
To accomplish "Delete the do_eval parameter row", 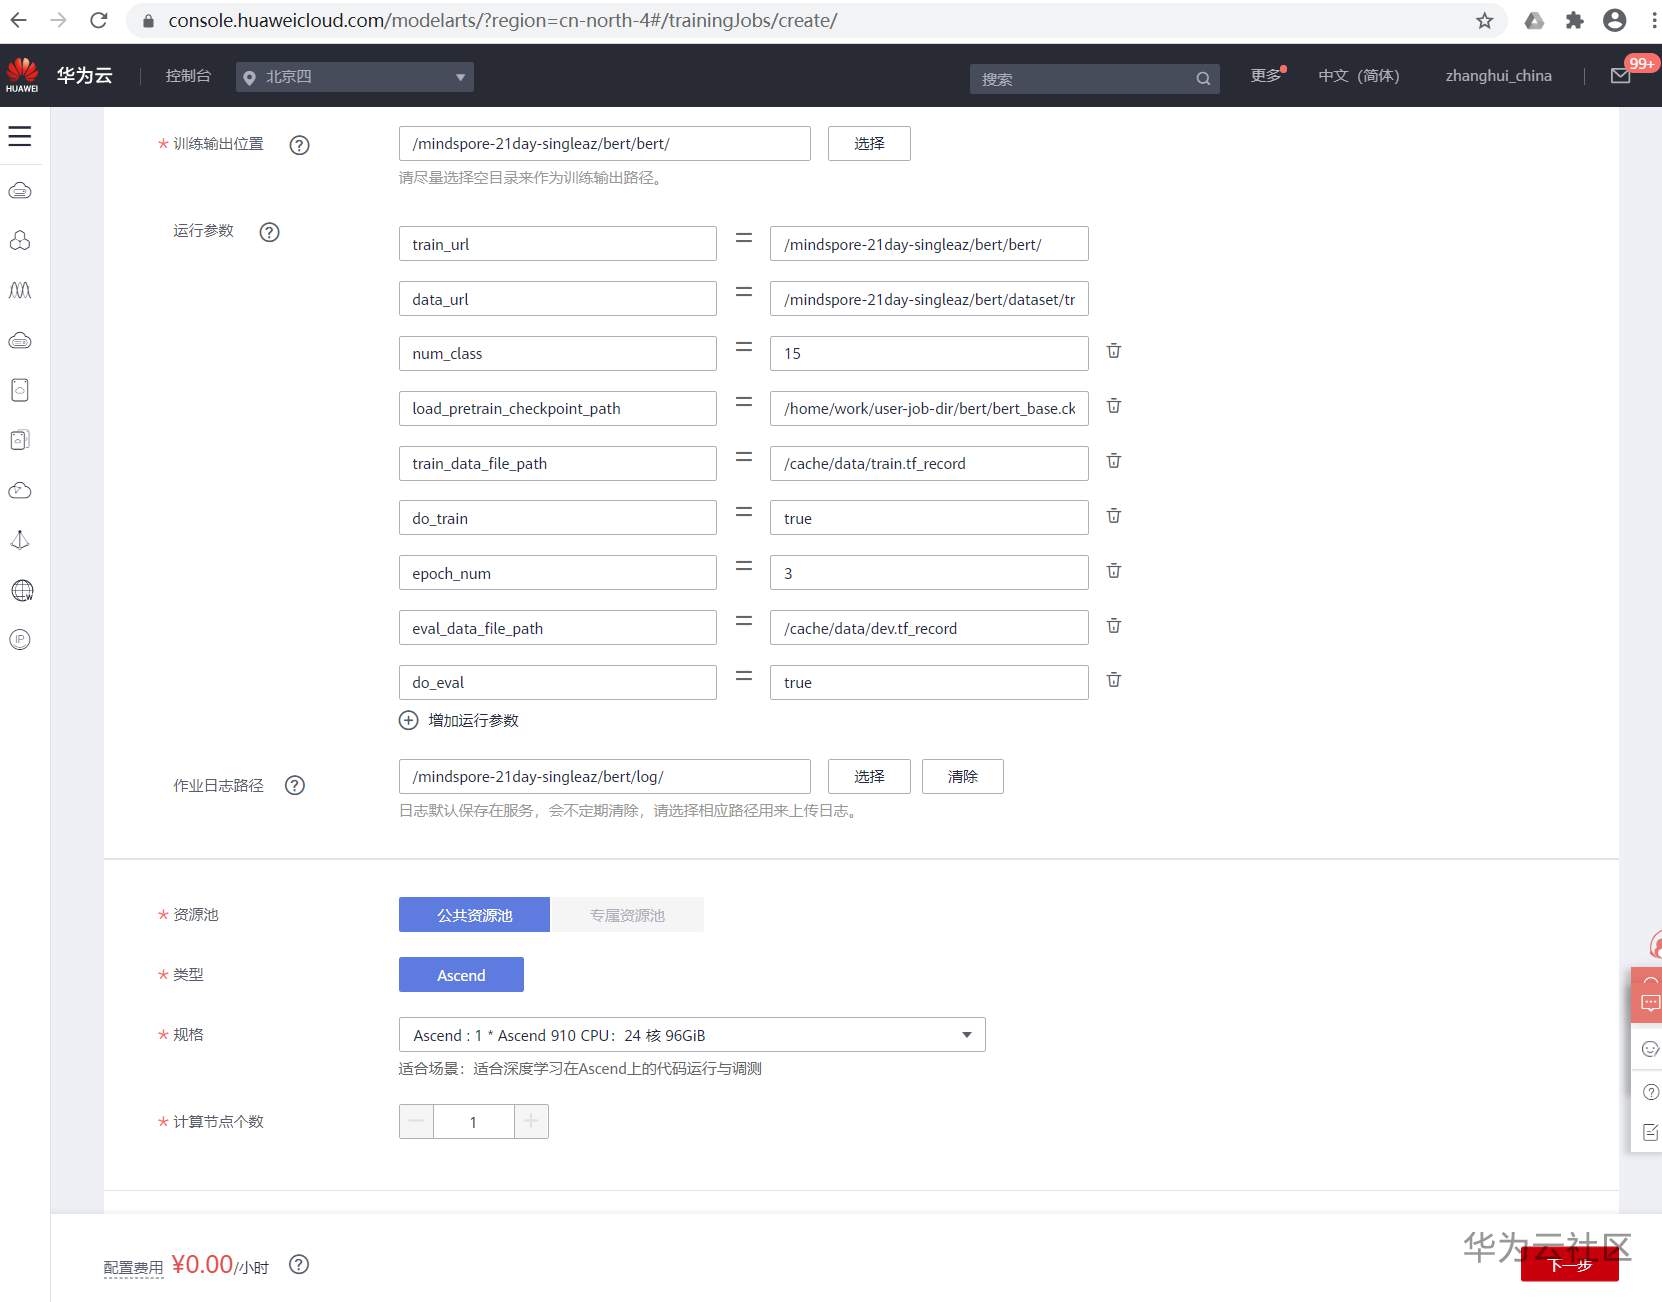I will [x=1114, y=680].
